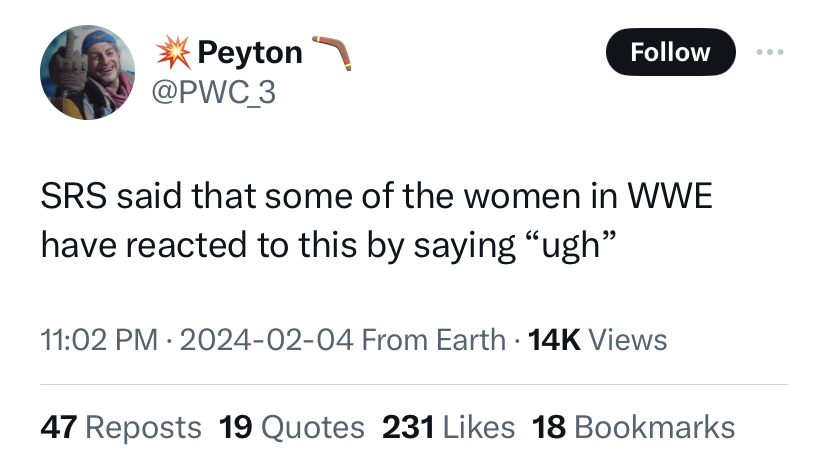Image resolution: width=828 pixels, height=469 pixels.
Task: Open the 11:02 PM timestamp link
Action: coord(99,340)
